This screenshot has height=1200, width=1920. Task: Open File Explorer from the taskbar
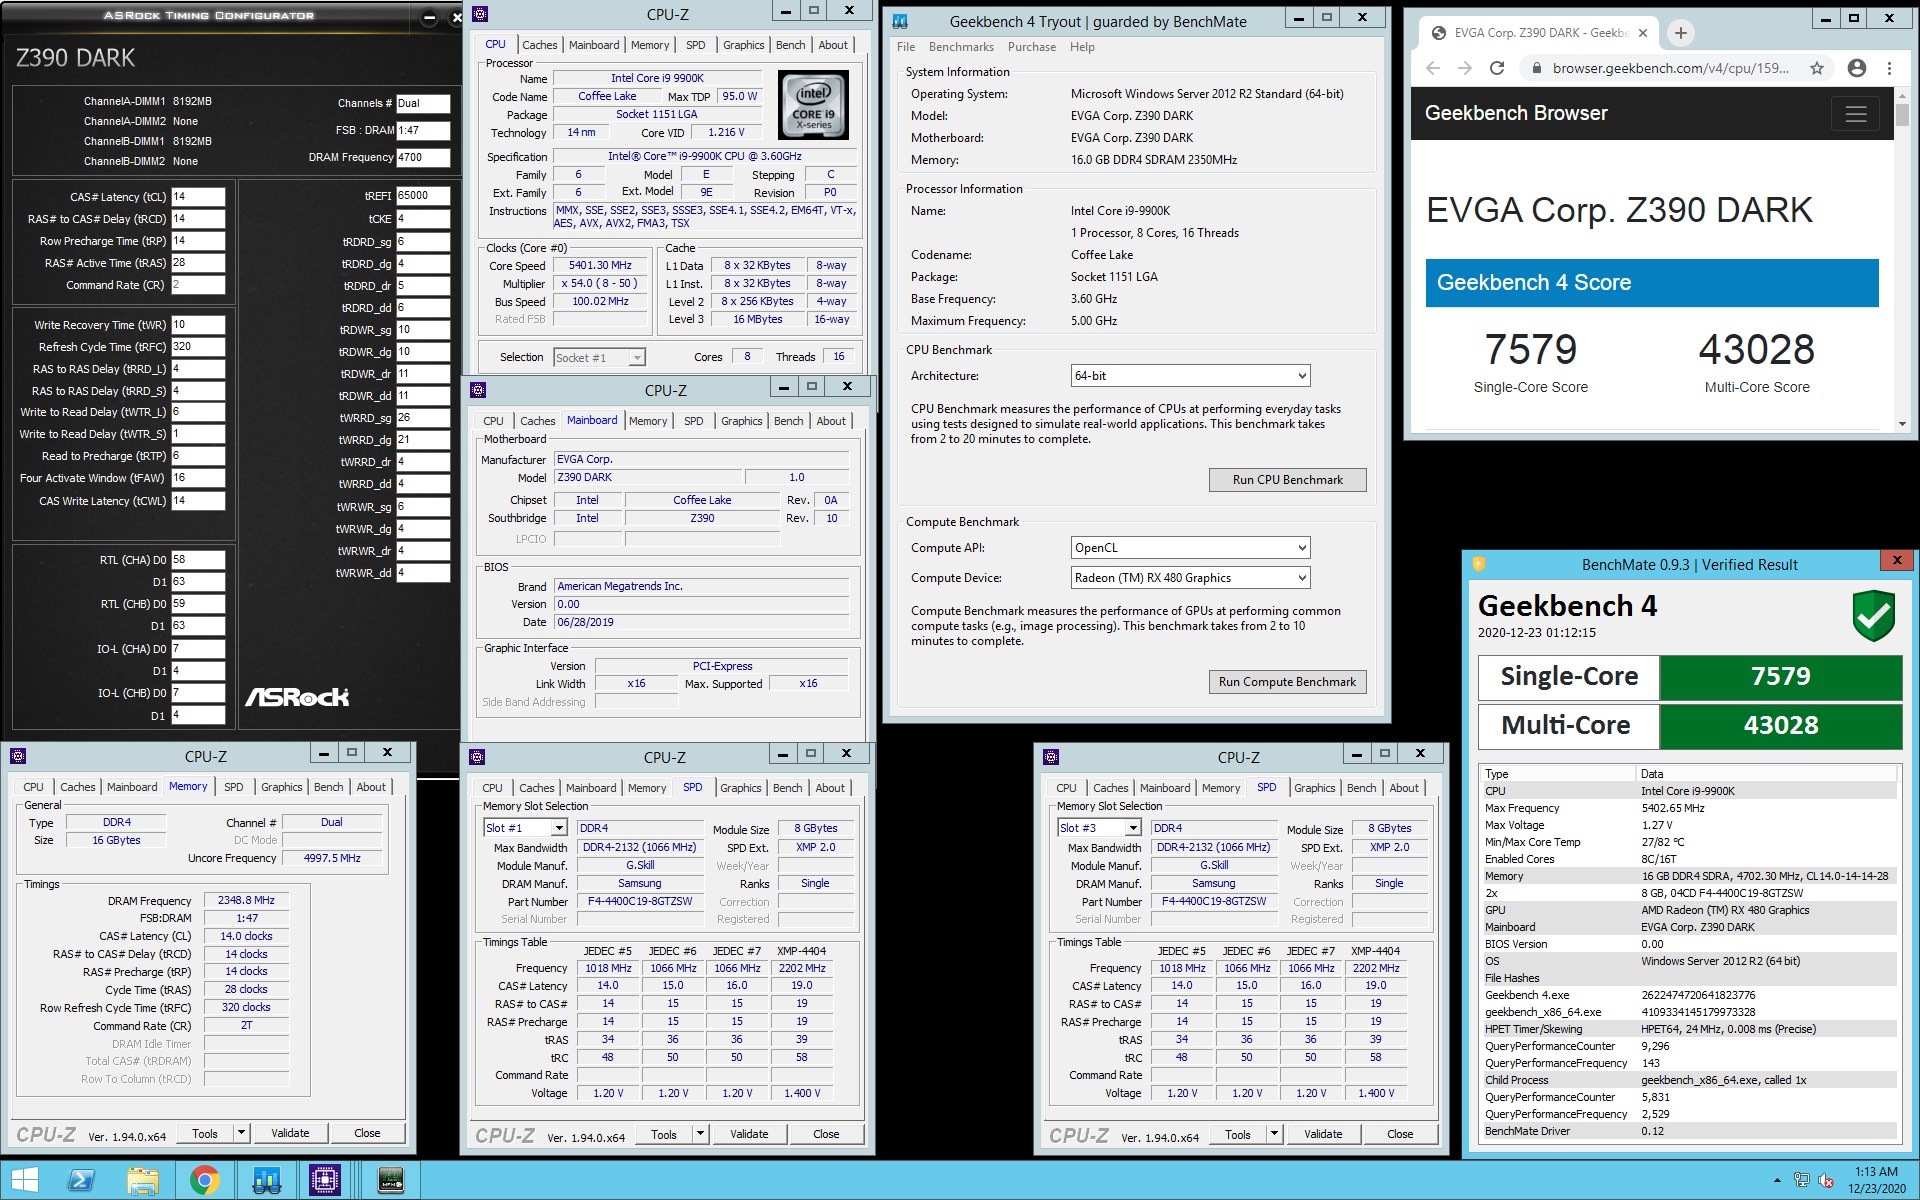tap(143, 1181)
